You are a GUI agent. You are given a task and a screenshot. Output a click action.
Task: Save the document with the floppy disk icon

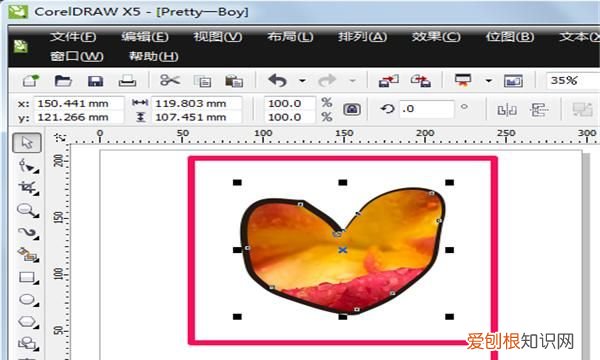95,81
